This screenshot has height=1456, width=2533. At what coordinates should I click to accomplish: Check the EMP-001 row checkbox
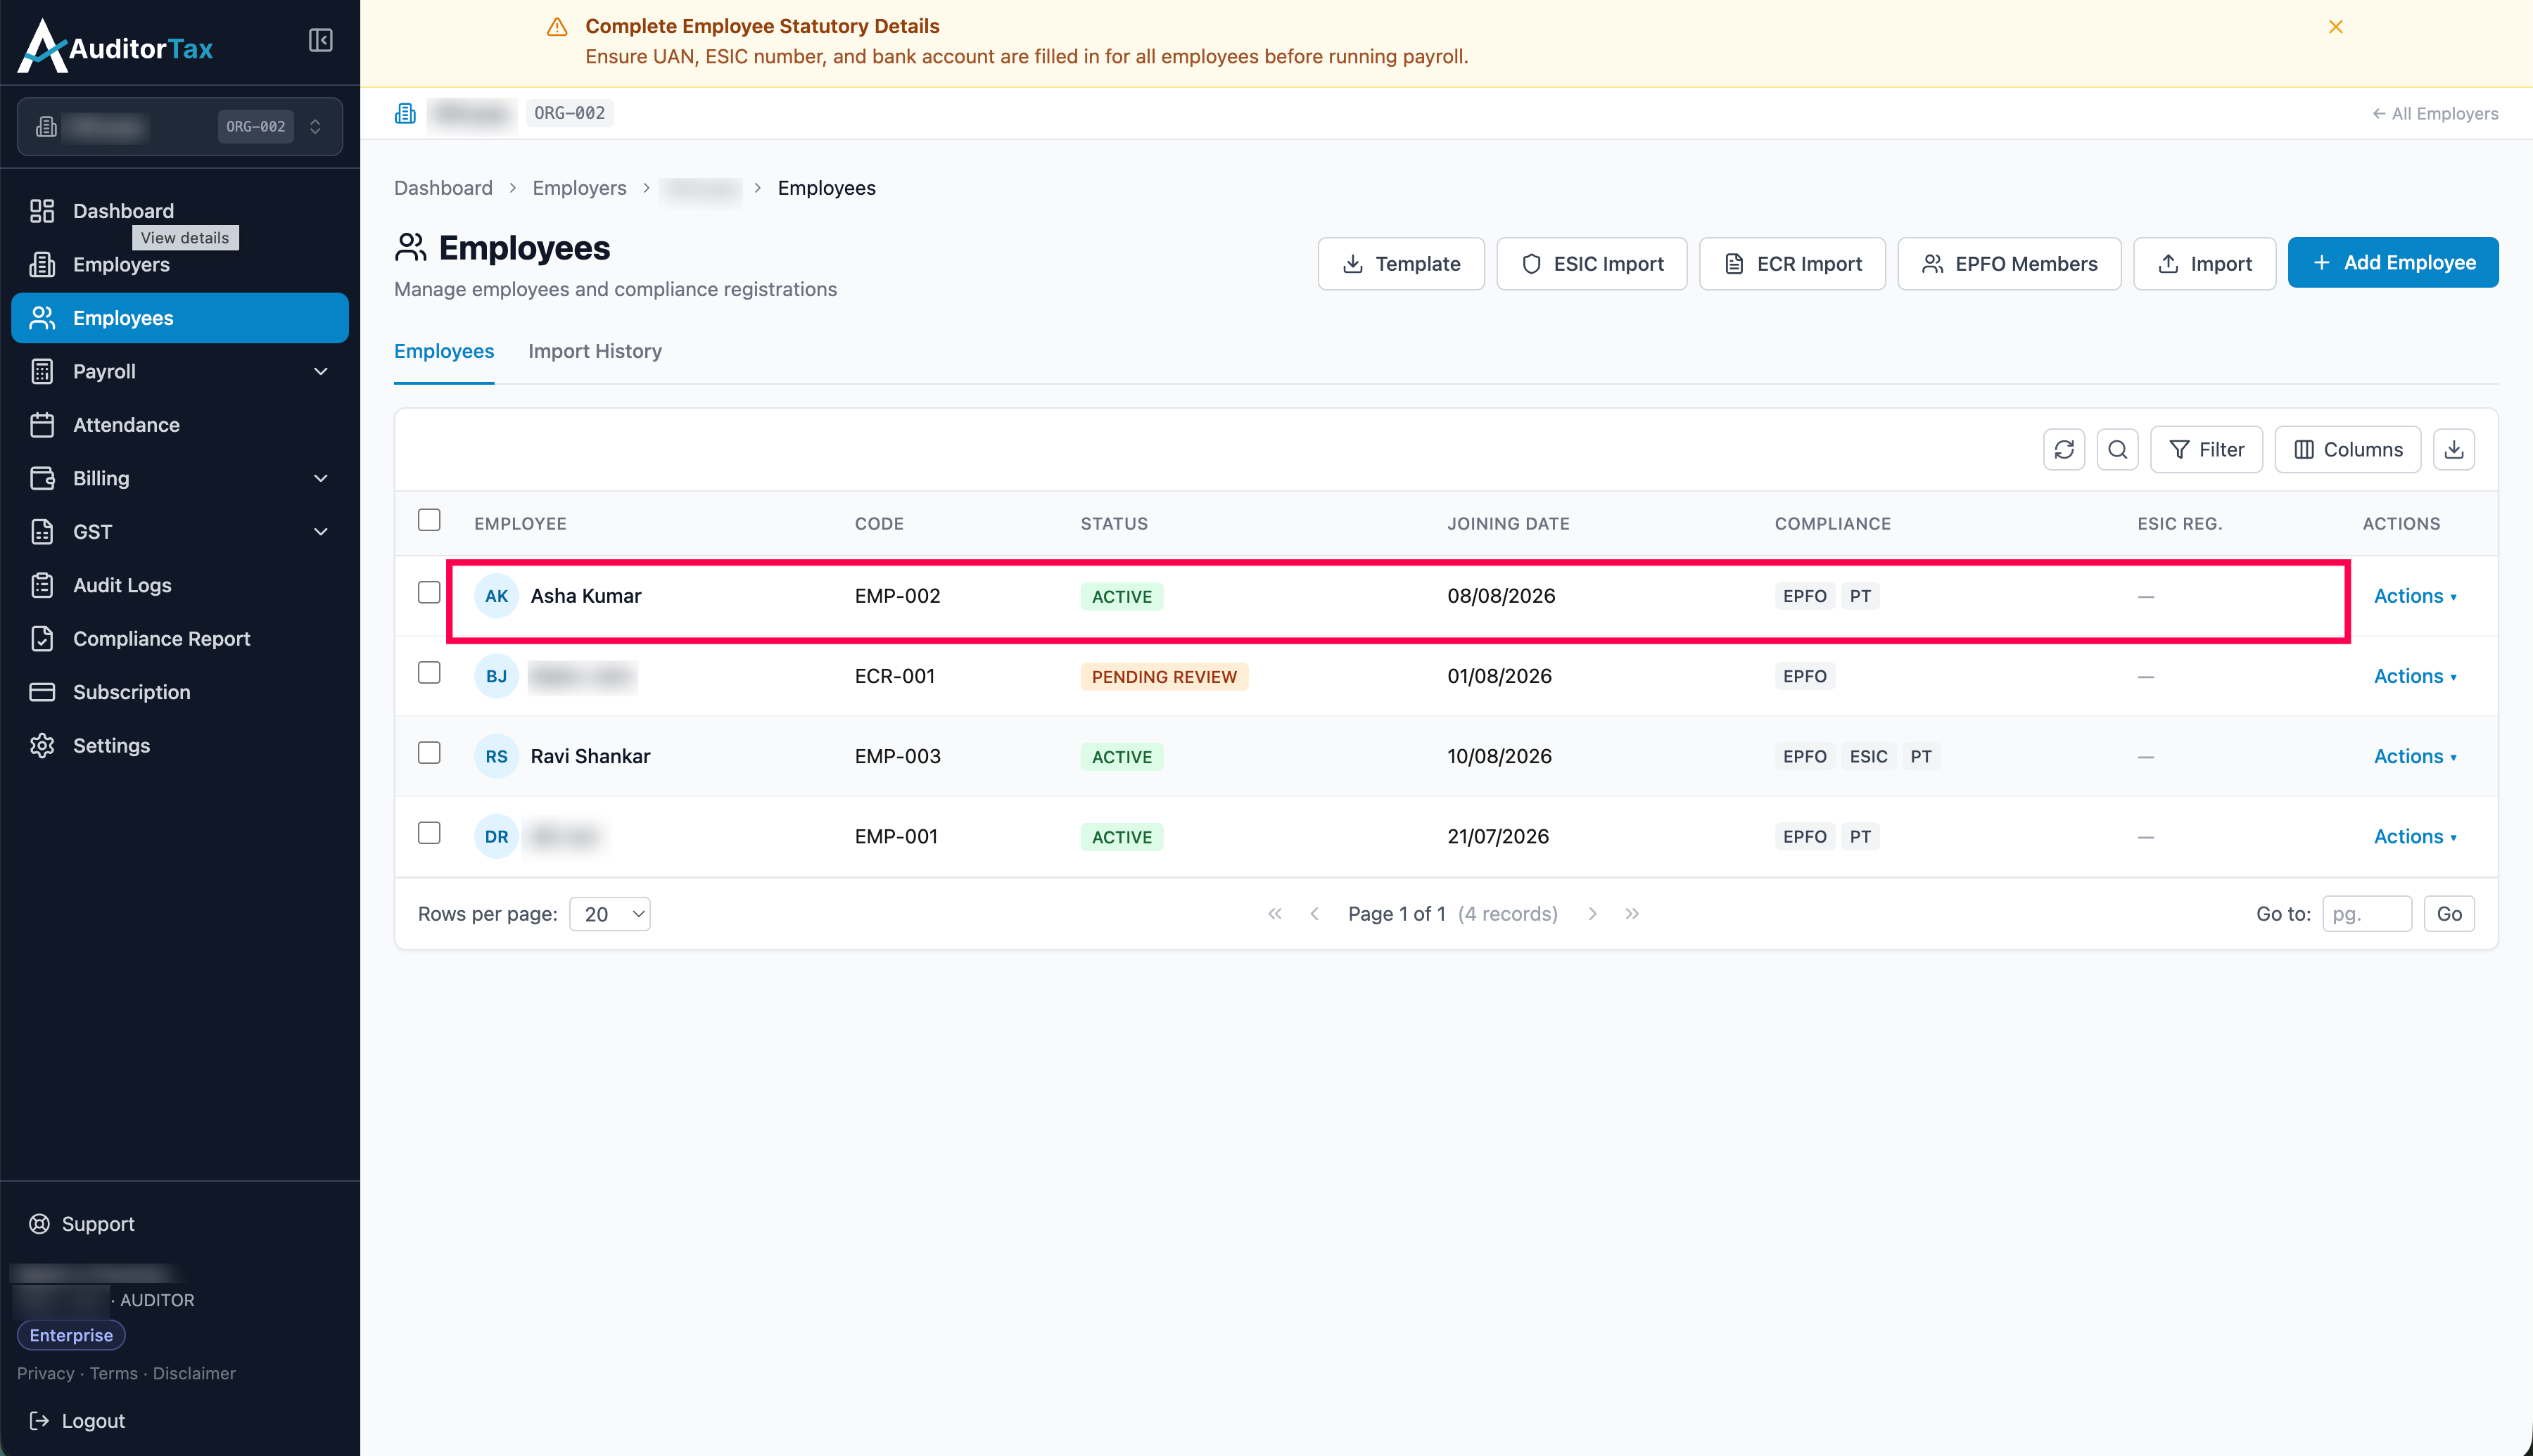coord(429,833)
